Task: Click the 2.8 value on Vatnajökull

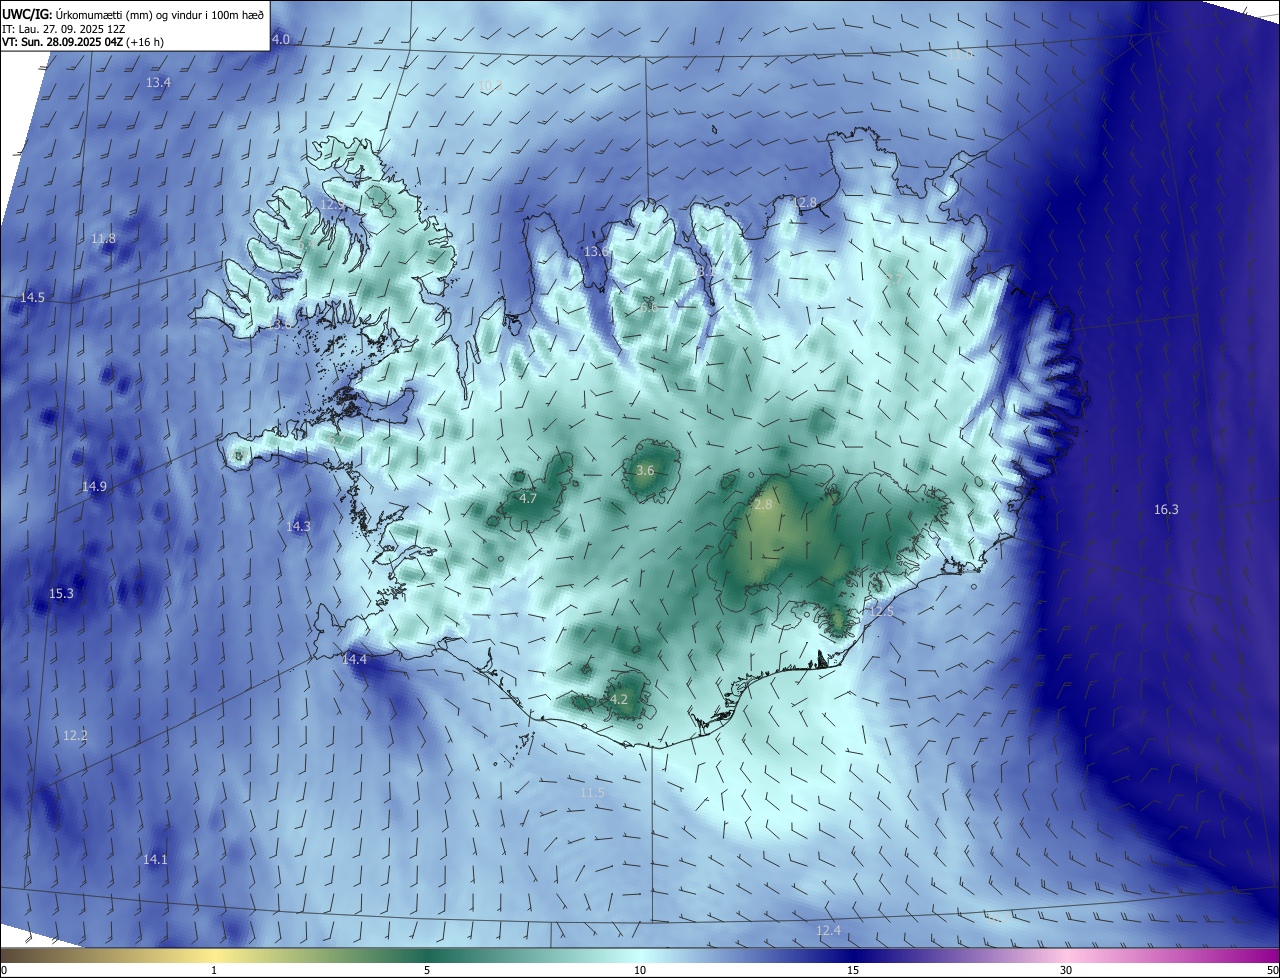Action: (763, 505)
